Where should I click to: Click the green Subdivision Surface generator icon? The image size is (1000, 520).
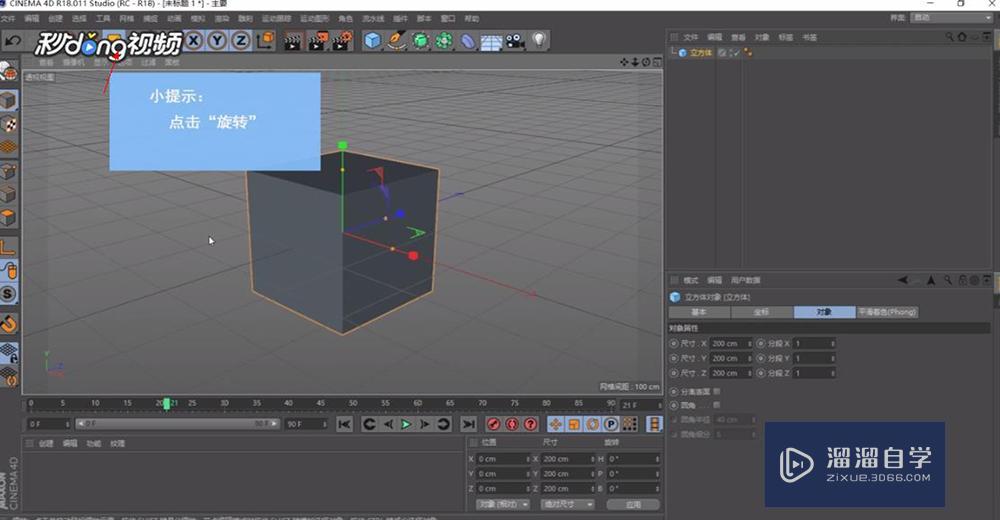pyautogui.click(x=420, y=41)
